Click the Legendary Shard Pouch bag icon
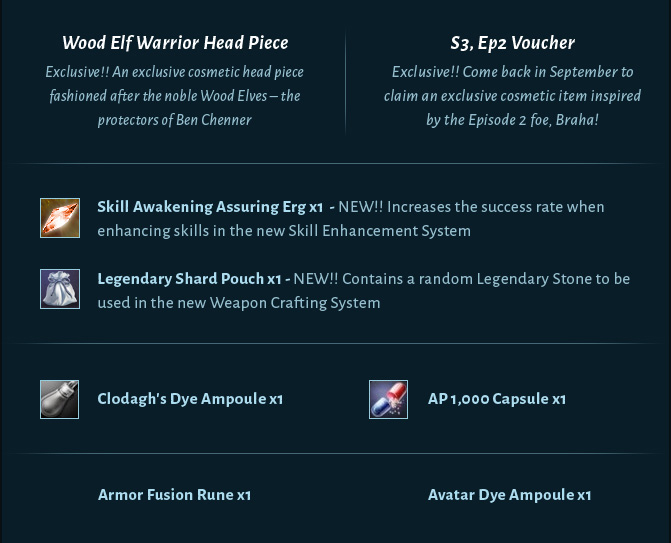671x543 pixels. click(x=60, y=289)
